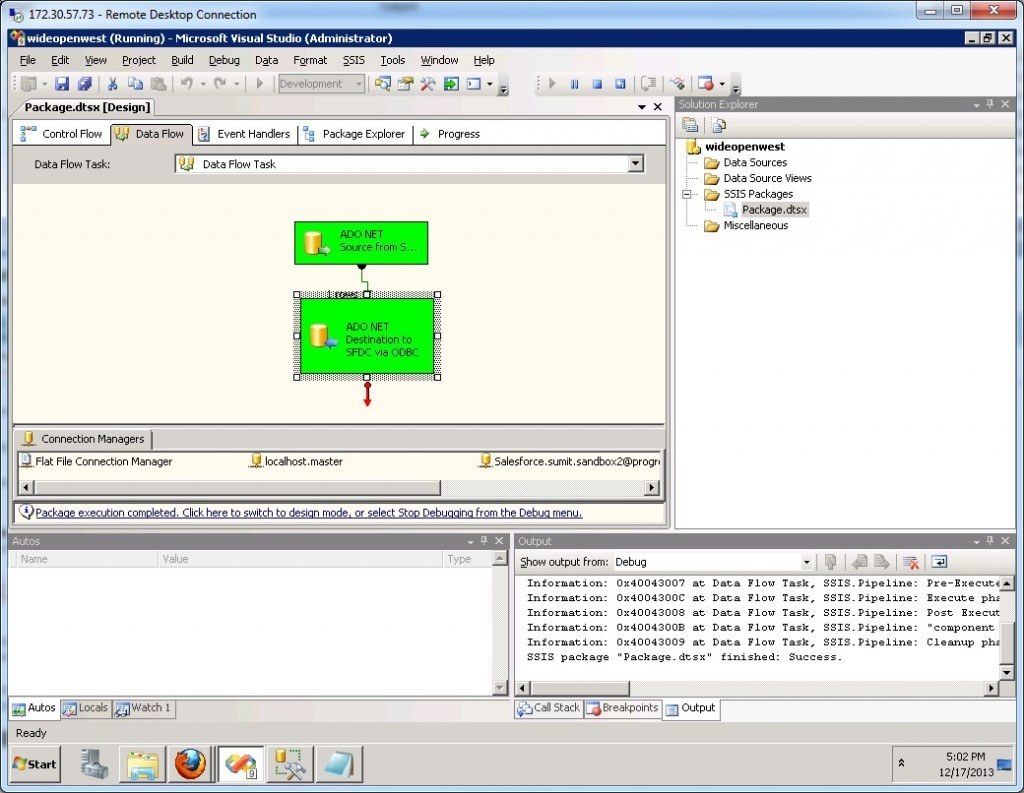Click the Solution Explorer Properties icon
The image size is (1024, 793).
pyautogui.click(x=690, y=125)
